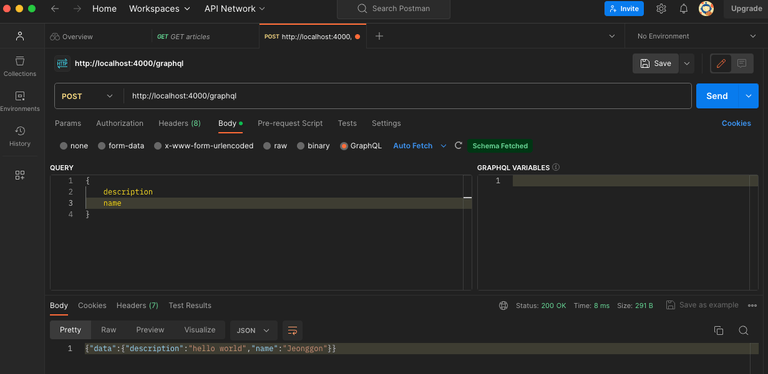Open response more options ellipsis

pyautogui.click(x=752, y=305)
